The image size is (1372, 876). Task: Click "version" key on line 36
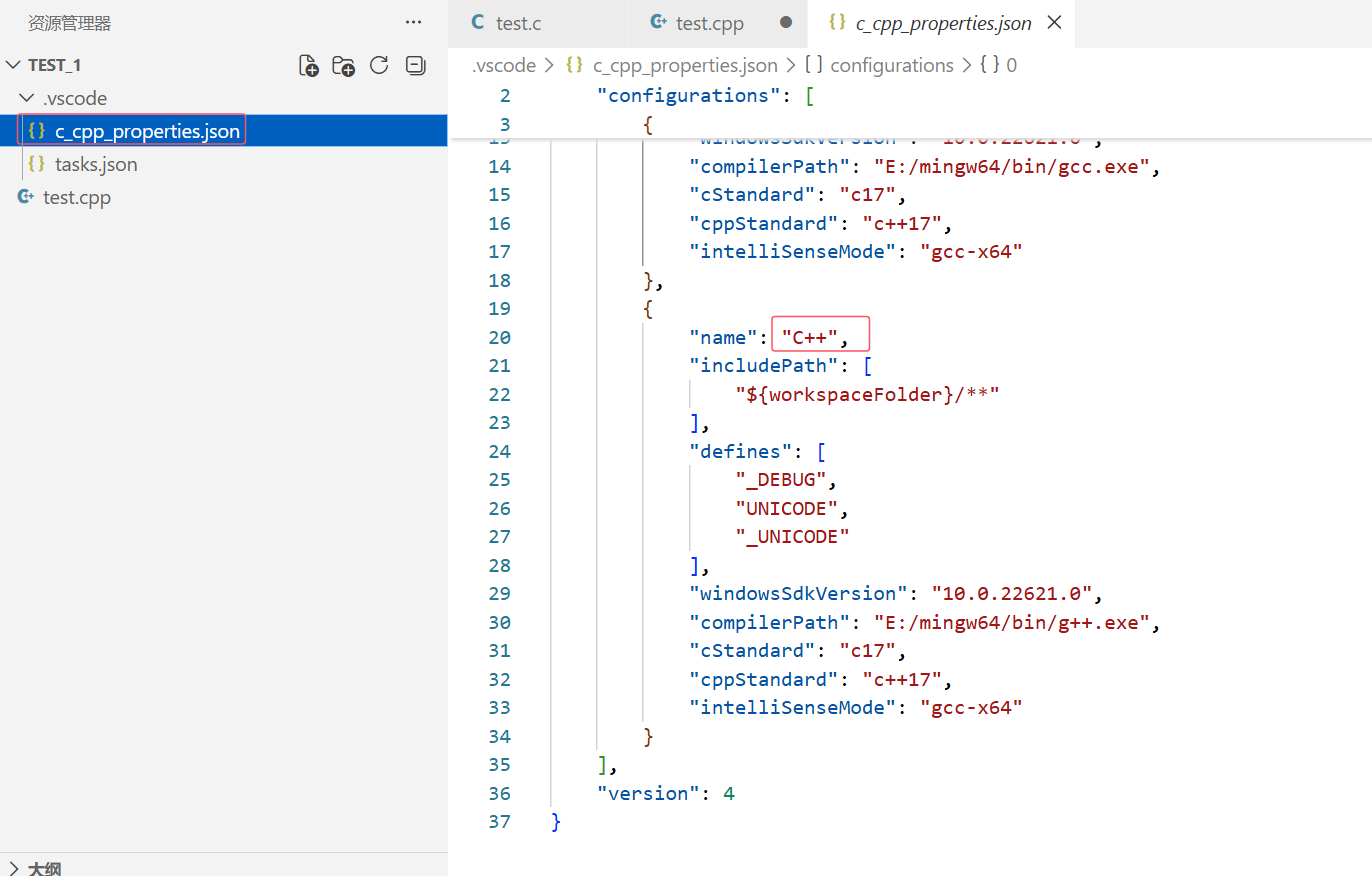(649, 793)
